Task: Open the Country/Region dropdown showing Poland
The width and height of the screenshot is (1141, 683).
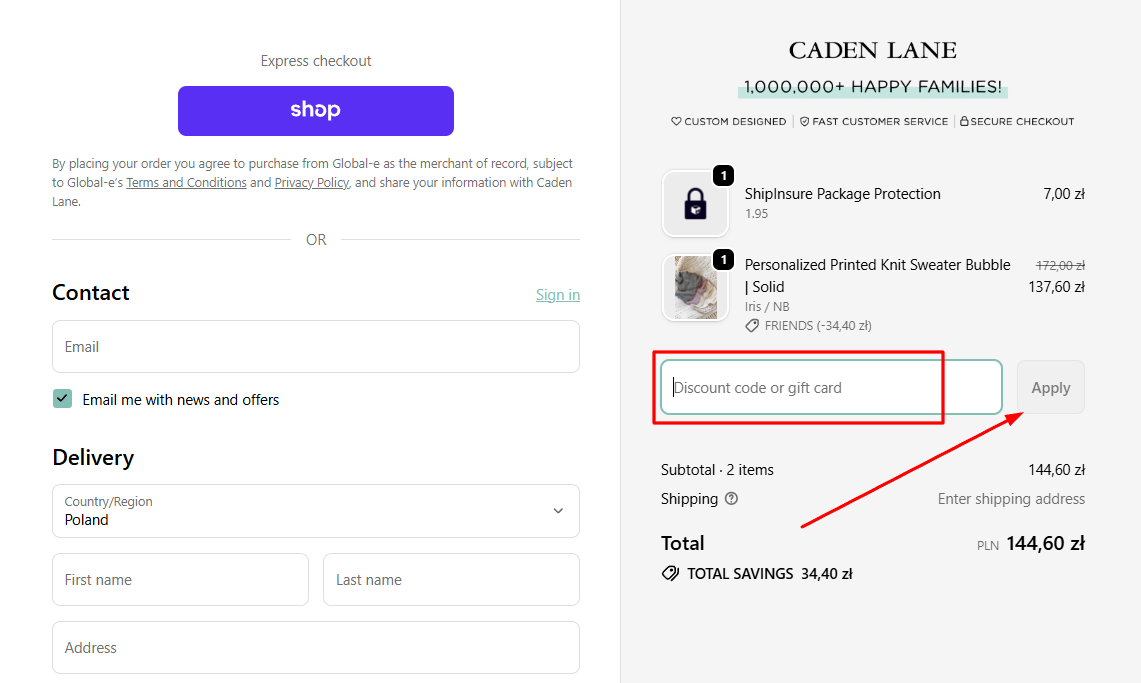Action: tap(315, 511)
